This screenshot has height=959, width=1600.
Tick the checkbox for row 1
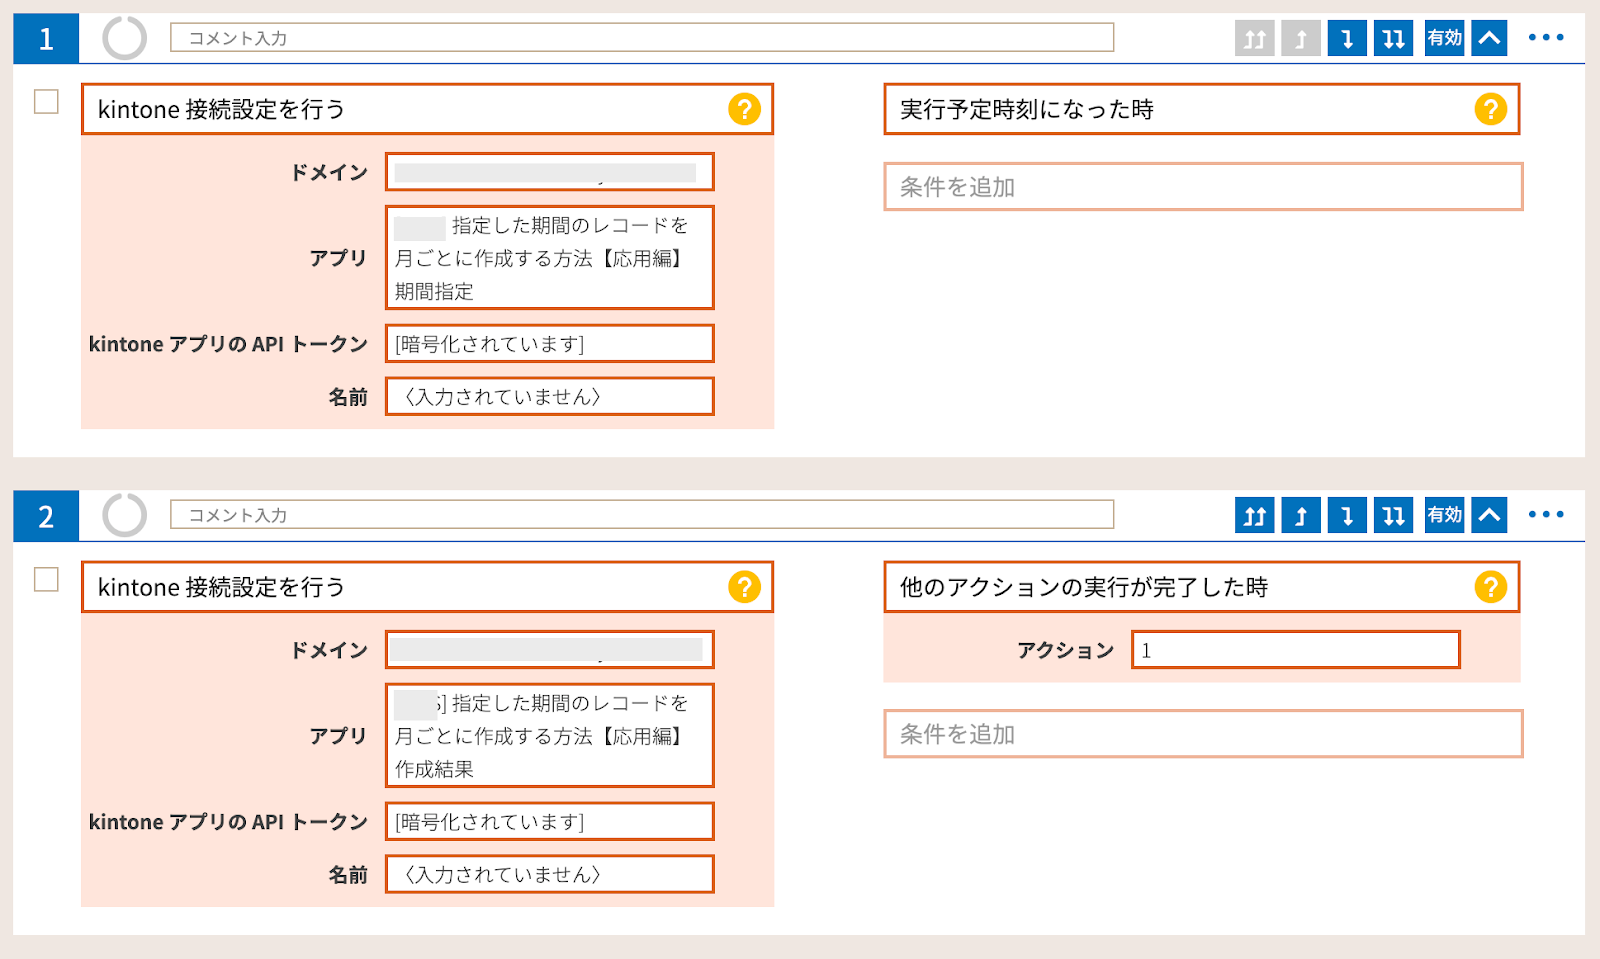coord(46,102)
